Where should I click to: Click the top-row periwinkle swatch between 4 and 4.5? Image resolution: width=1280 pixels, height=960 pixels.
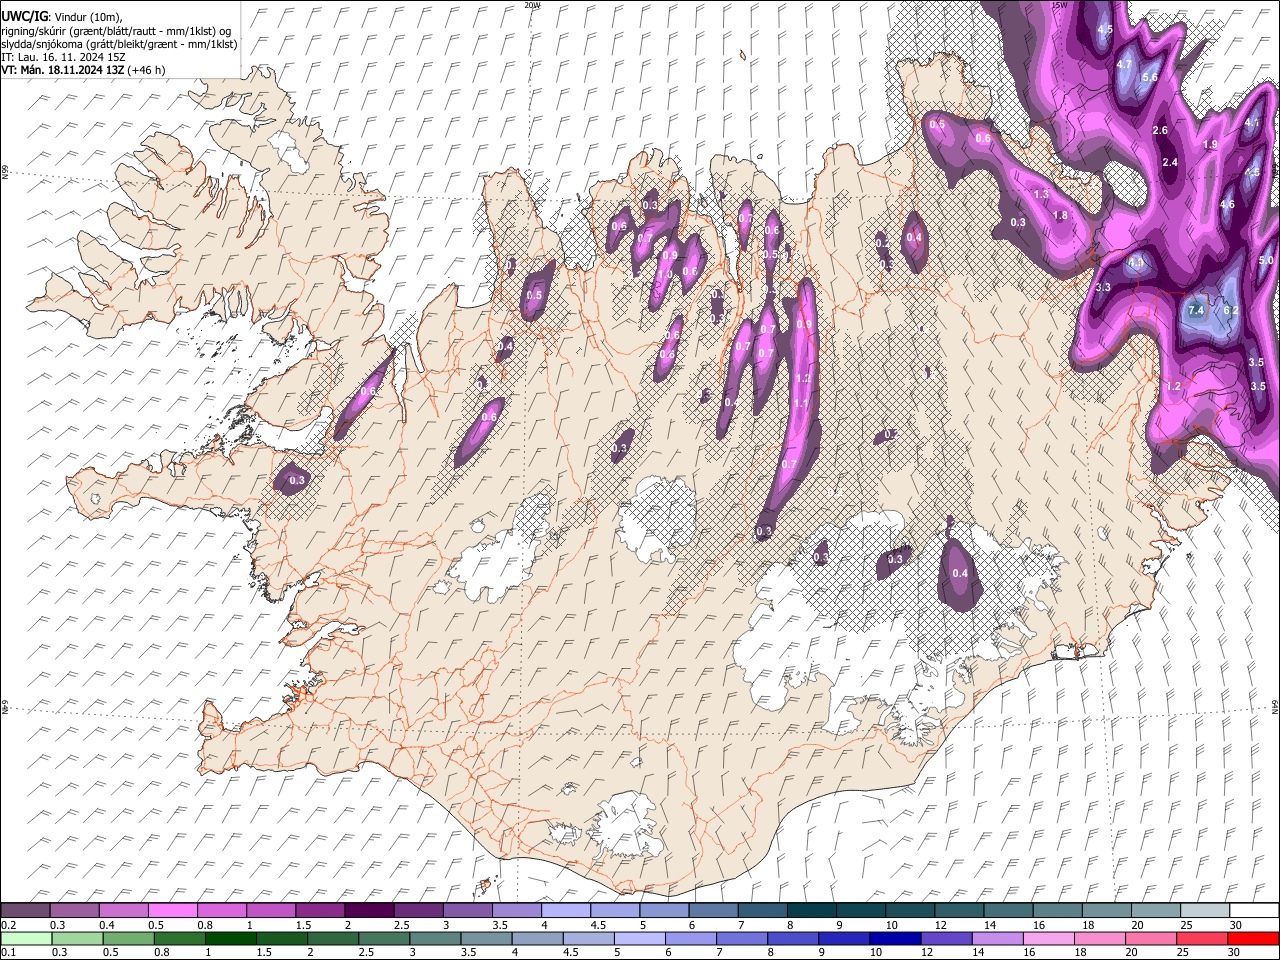pos(566,910)
